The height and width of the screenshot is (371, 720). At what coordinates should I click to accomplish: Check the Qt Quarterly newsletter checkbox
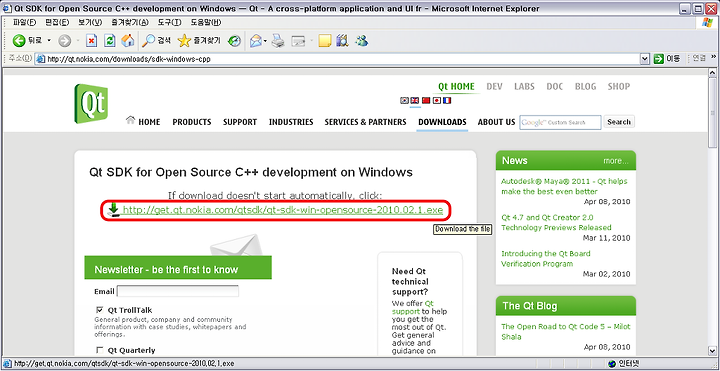pyautogui.click(x=100, y=350)
